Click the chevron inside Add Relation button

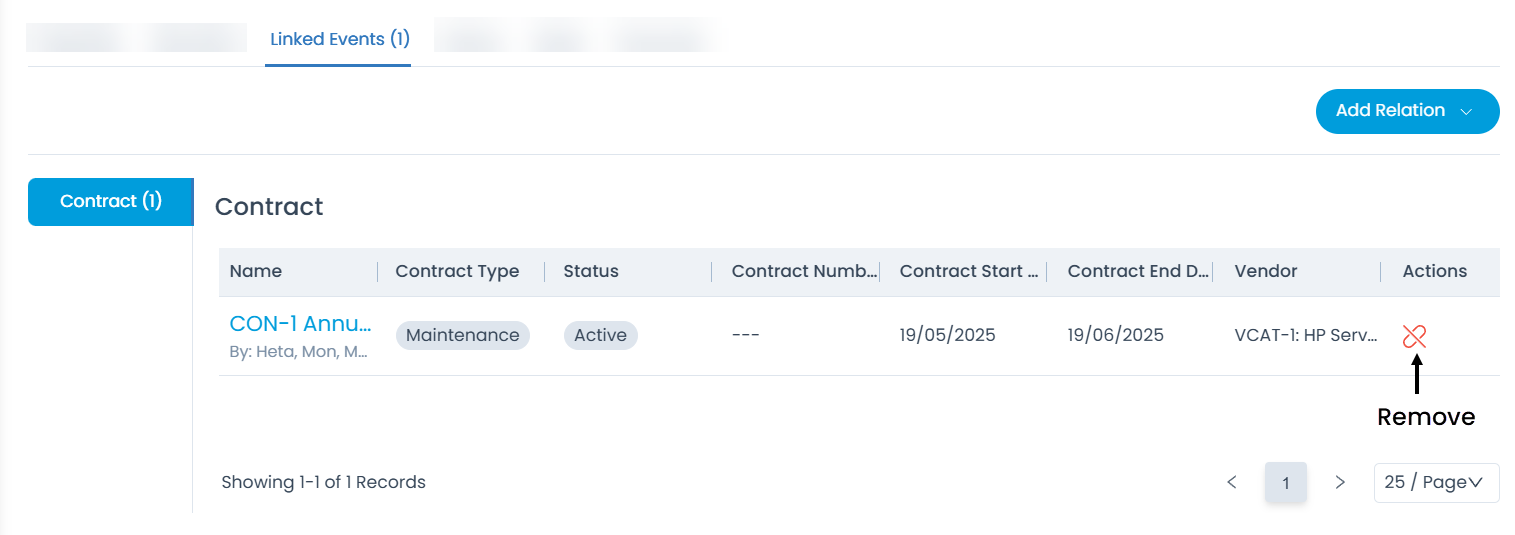pyautogui.click(x=1466, y=112)
